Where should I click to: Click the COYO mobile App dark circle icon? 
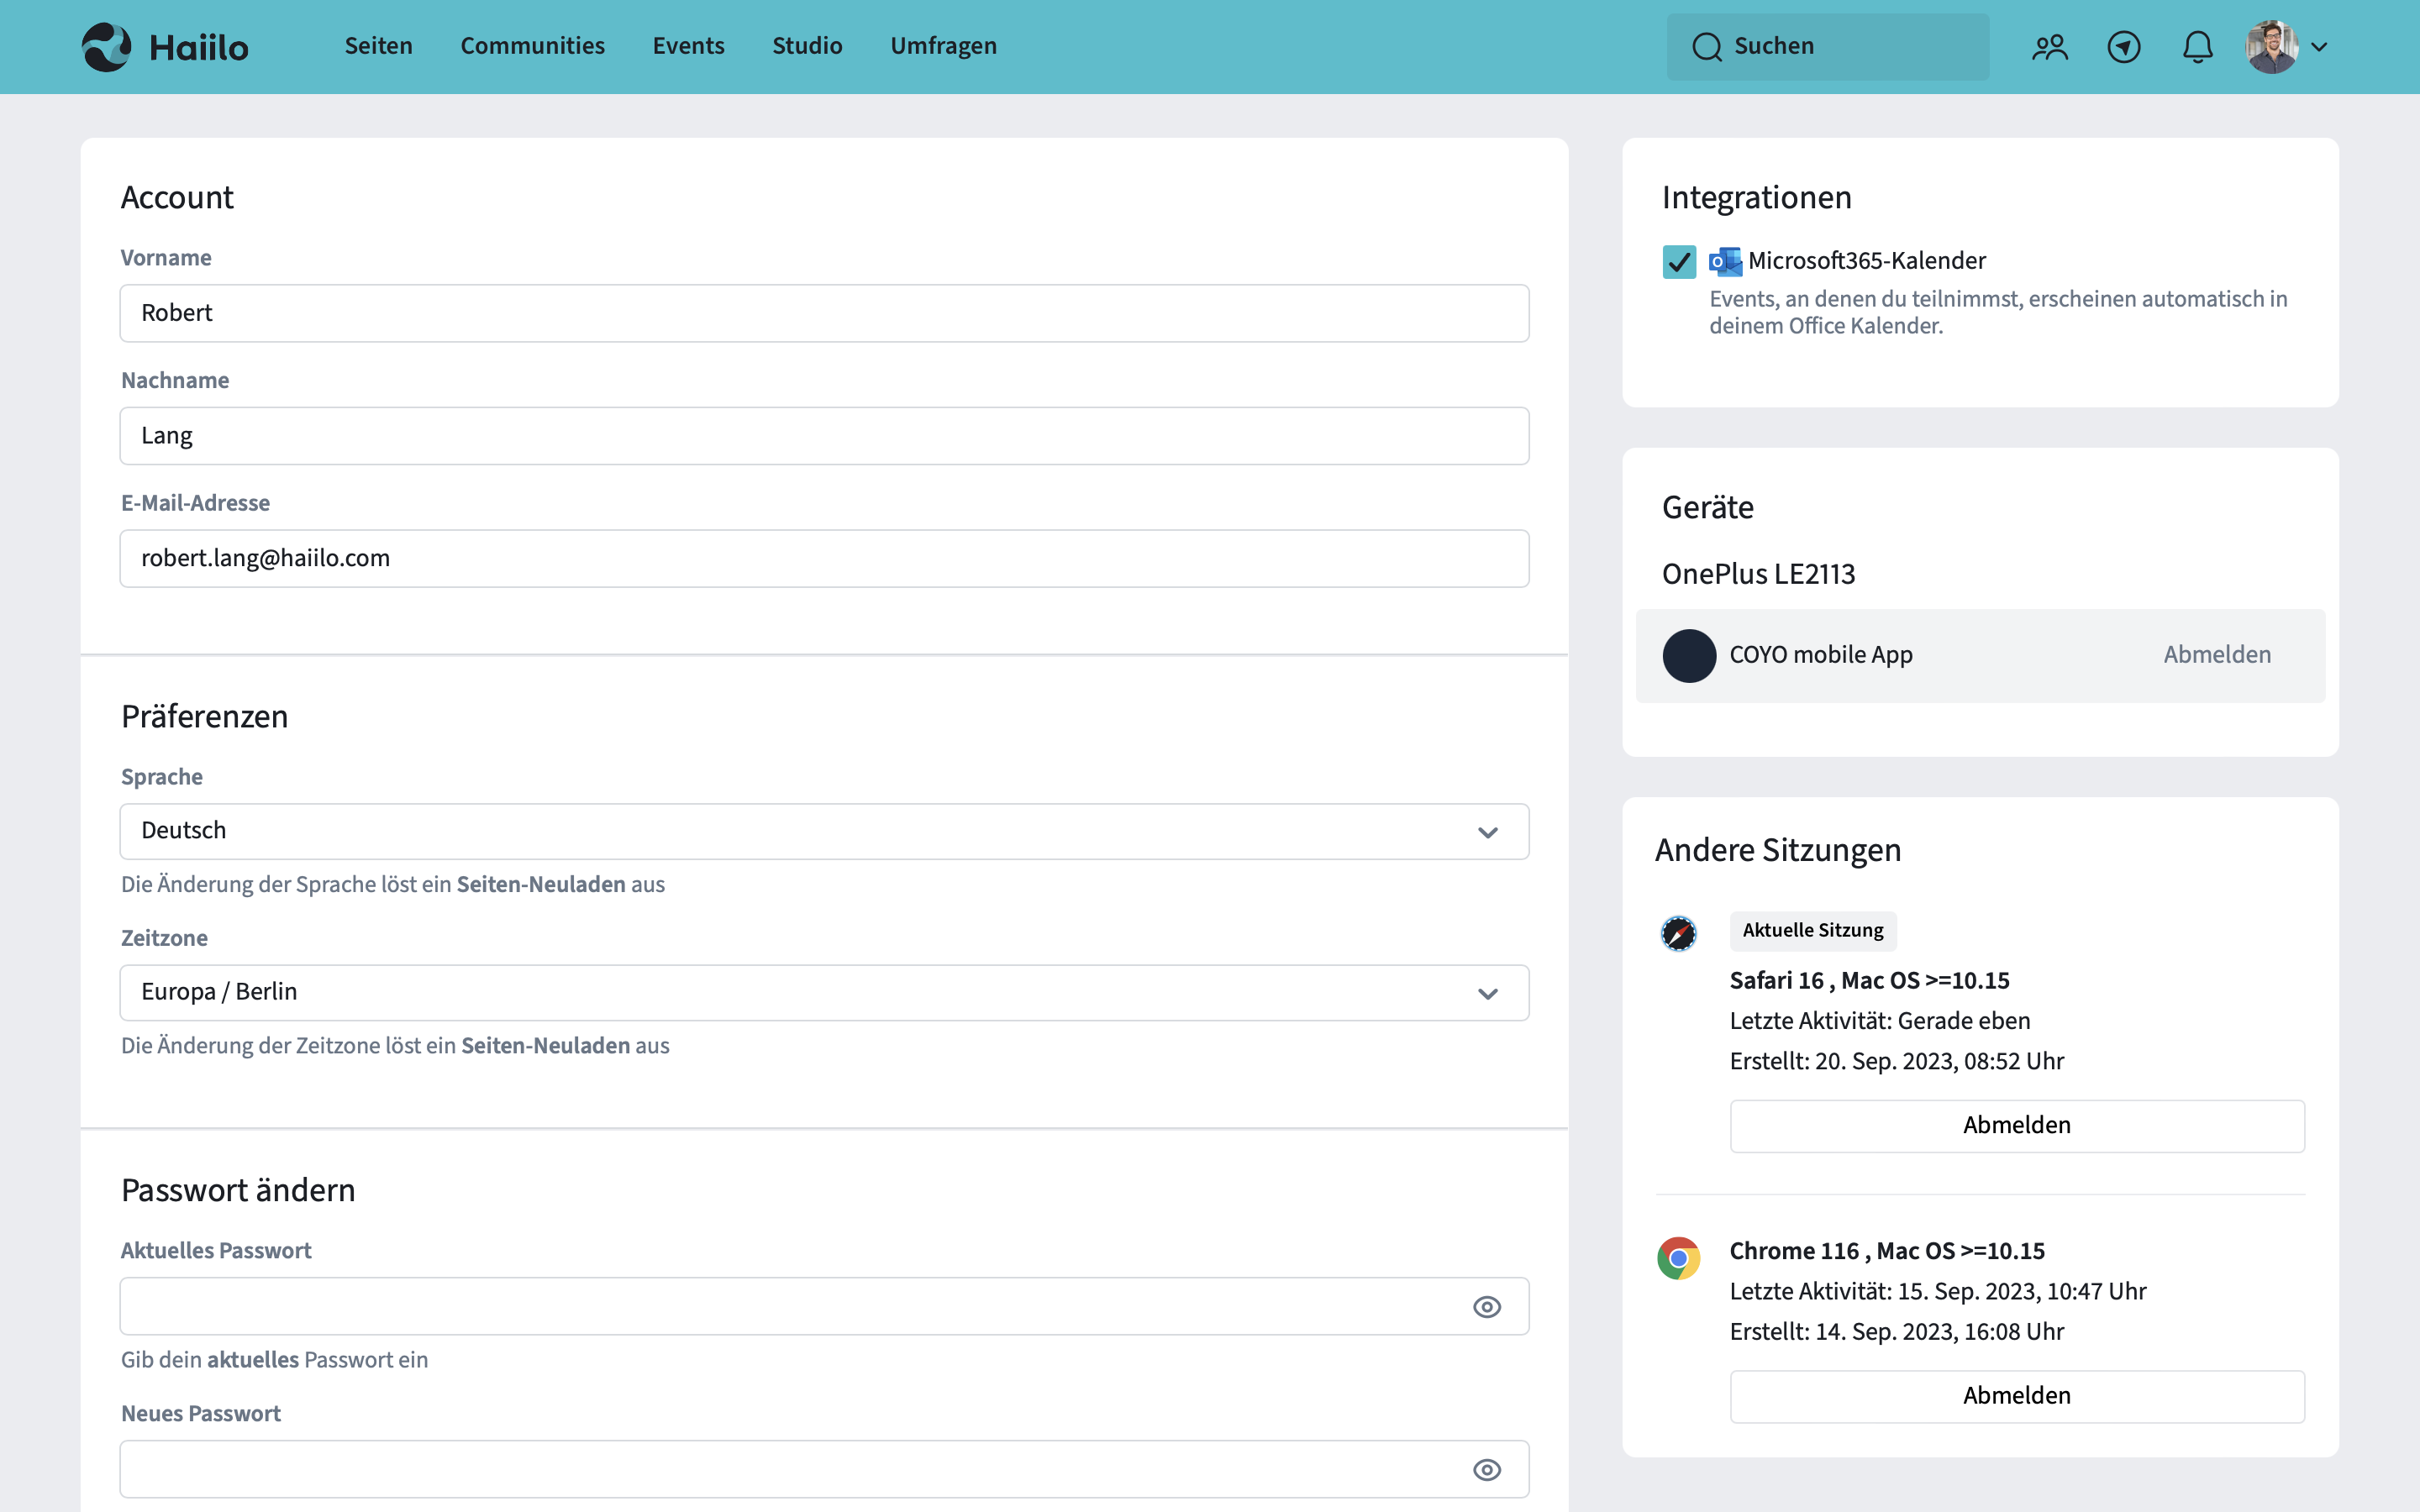point(1689,656)
